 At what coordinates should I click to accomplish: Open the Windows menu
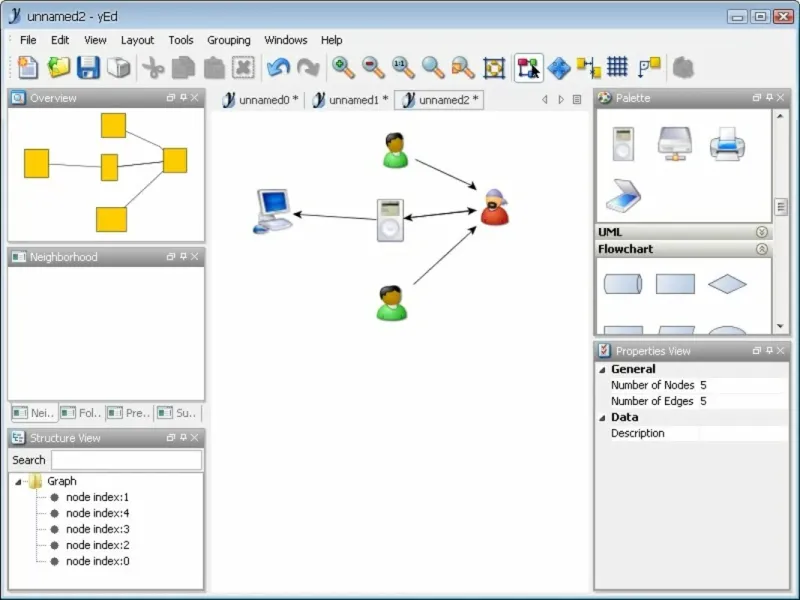(286, 40)
